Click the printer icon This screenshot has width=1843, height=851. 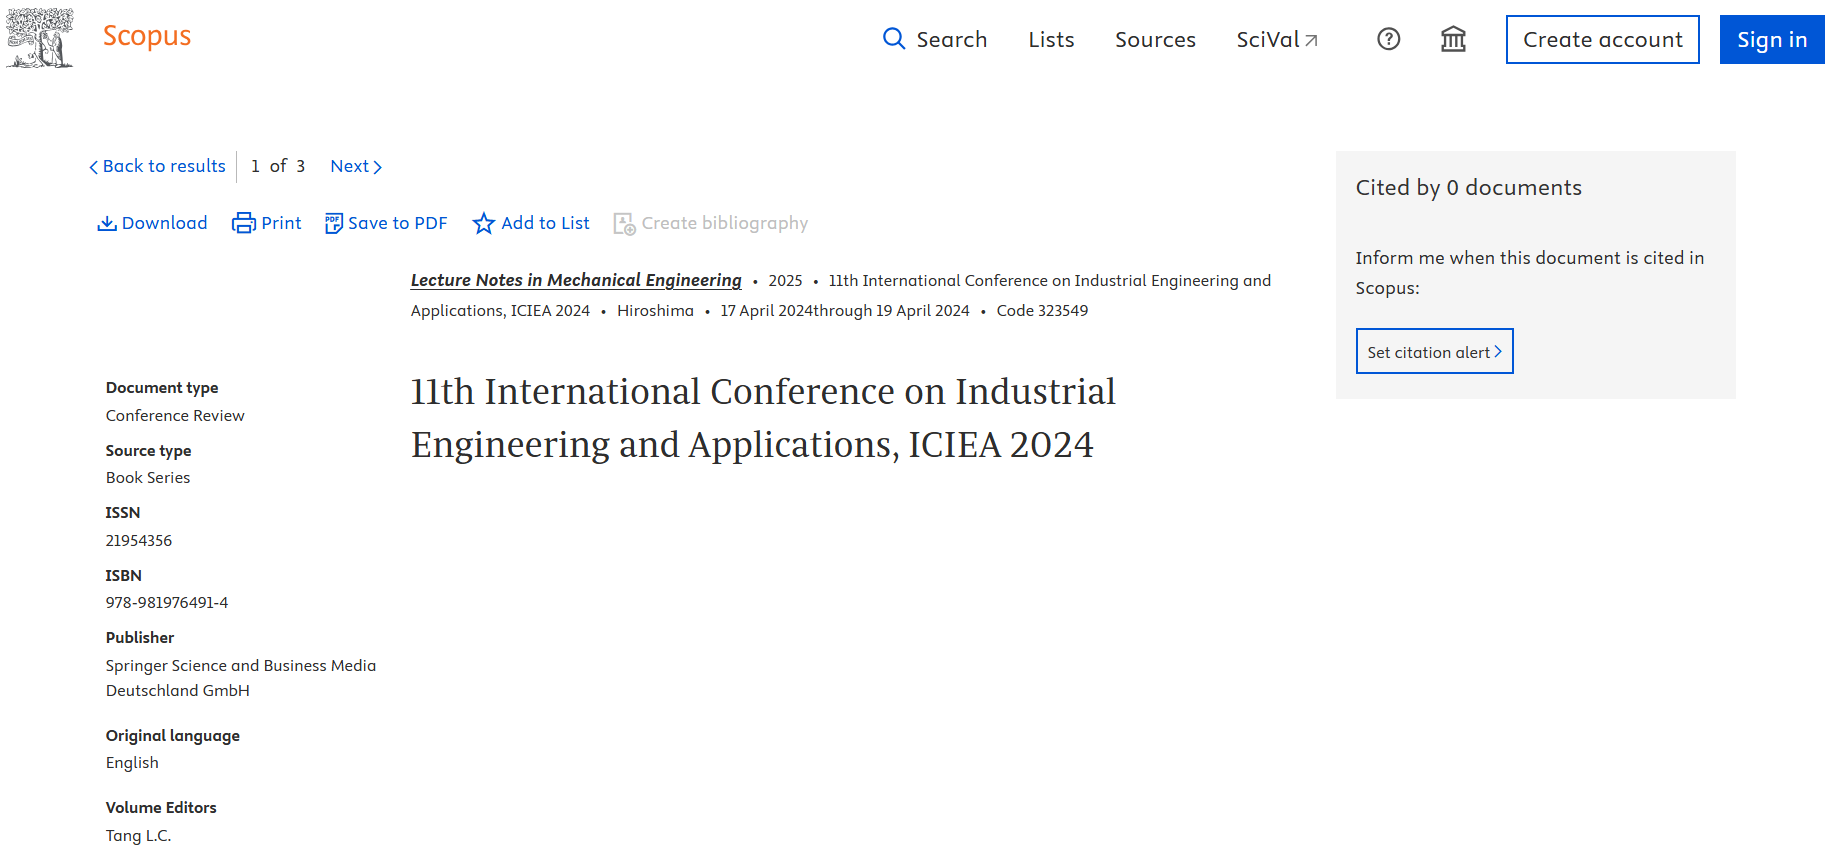click(x=243, y=223)
